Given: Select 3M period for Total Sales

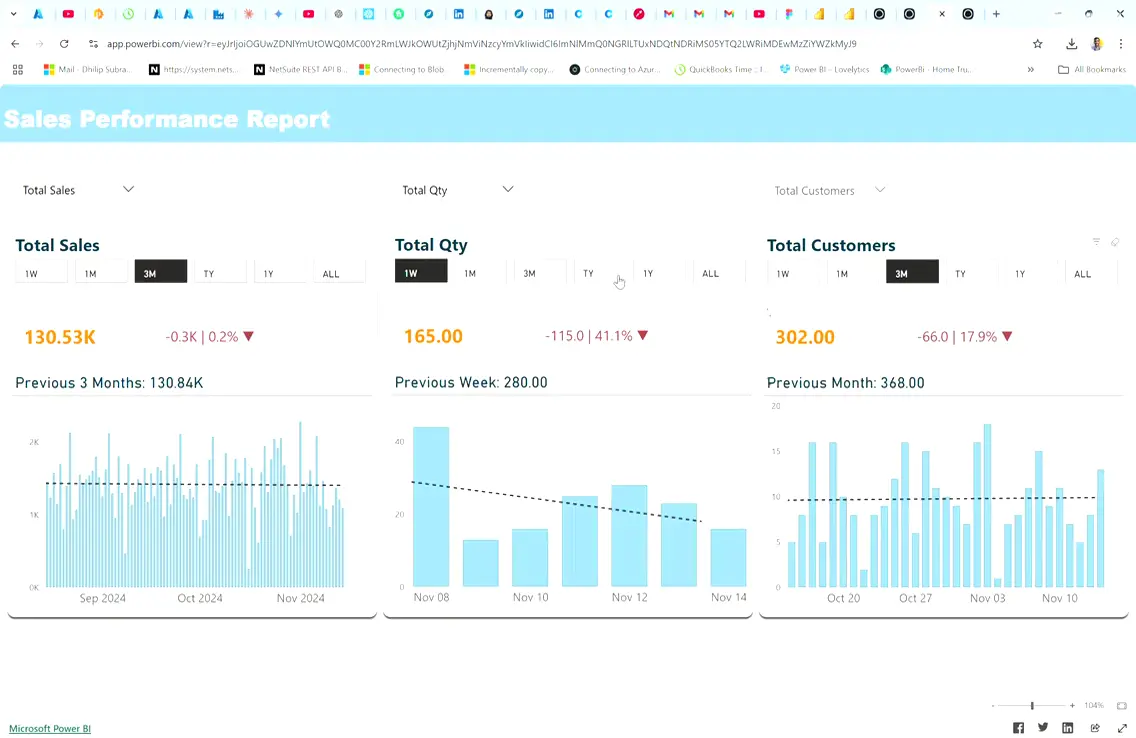Looking at the screenshot, I should tap(161, 272).
